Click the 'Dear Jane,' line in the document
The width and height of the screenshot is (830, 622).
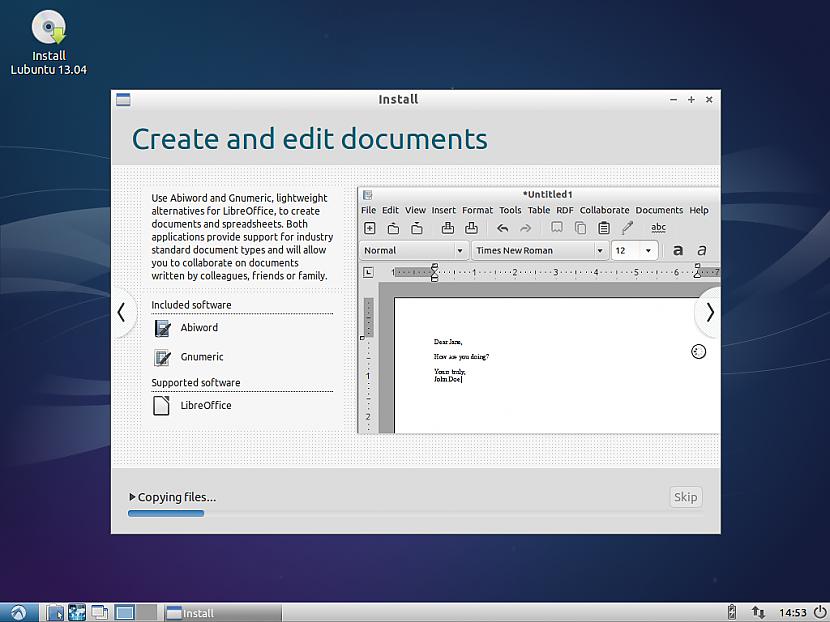448,342
